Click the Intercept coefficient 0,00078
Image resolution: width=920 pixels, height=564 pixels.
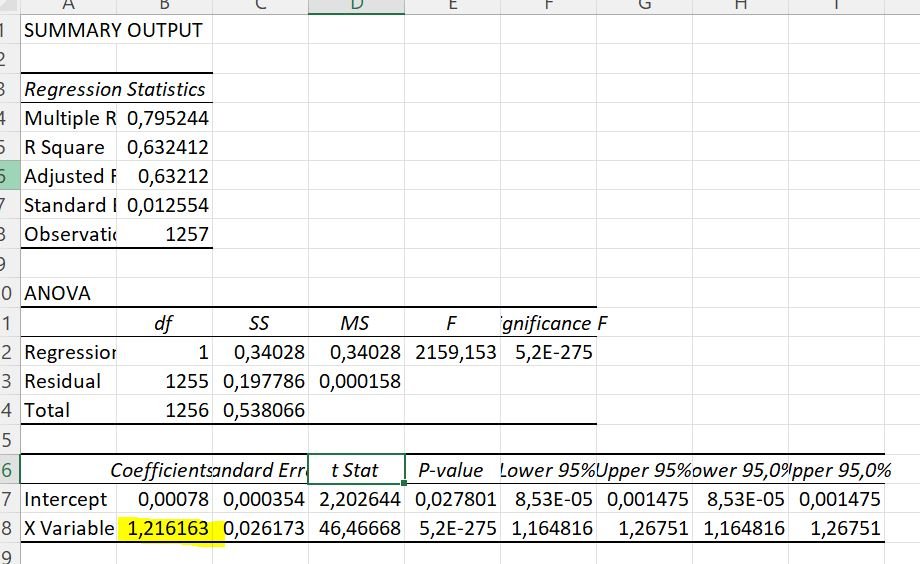(x=173, y=499)
